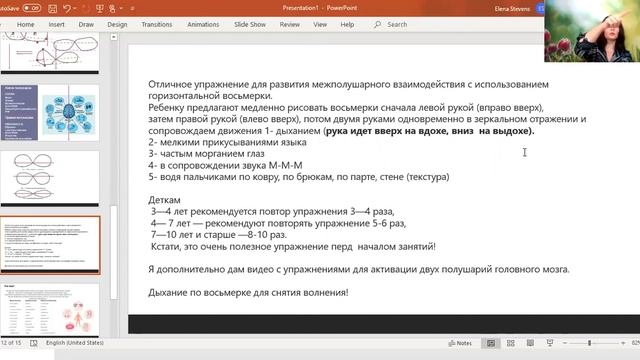Image resolution: width=640 pixels, height=360 pixels.
Task: Click the zoom percentage value
Action: (636, 343)
